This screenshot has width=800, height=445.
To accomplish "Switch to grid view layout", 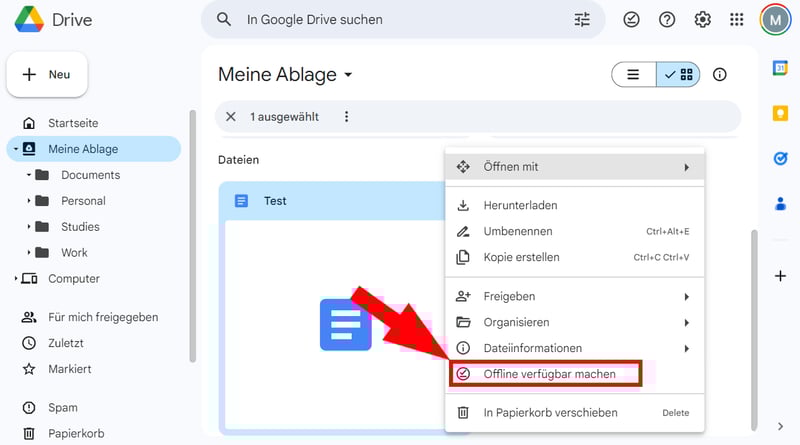I will pos(678,75).
